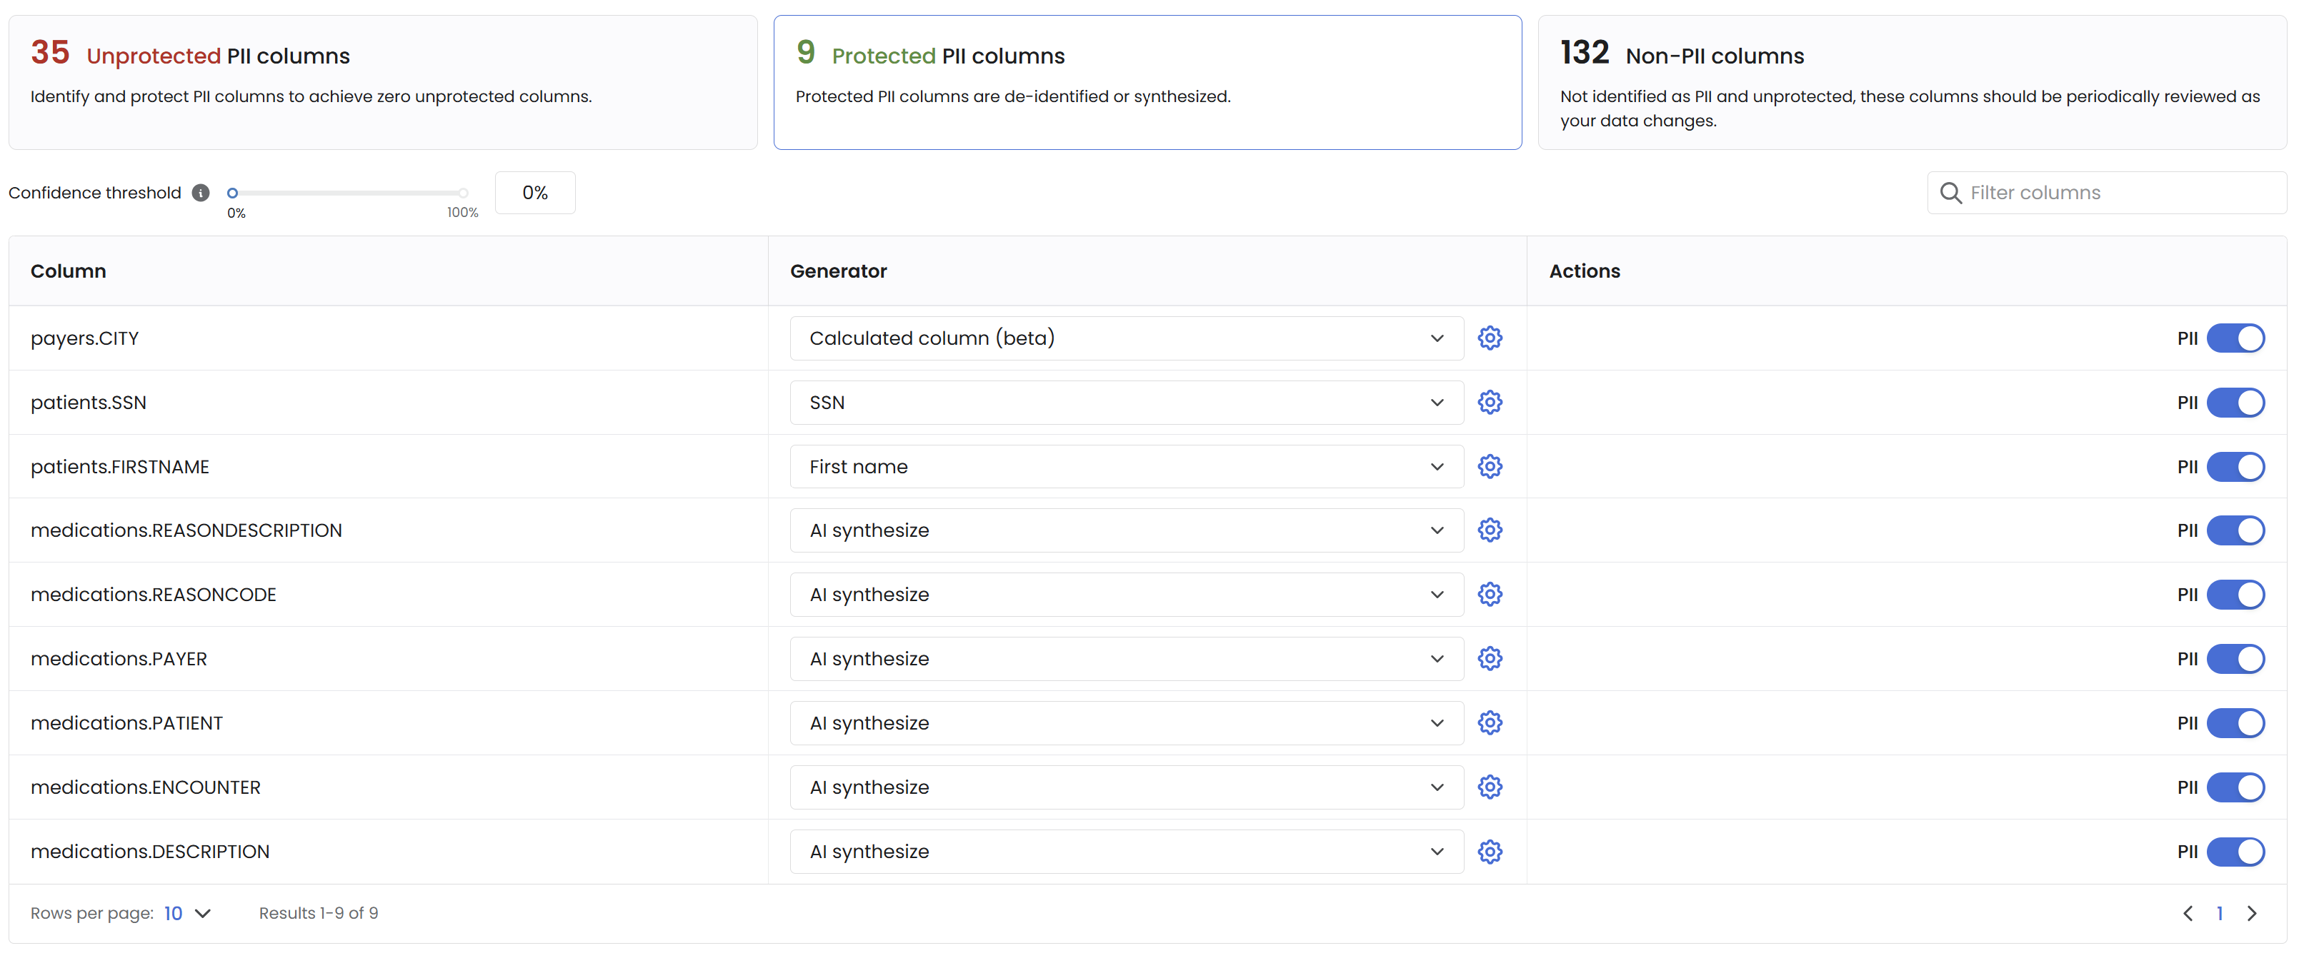Image resolution: width=2304 pixels, height=978 pixels.
Task: Disable PII toggle for patients.SSN
Action: [2235, 402]
